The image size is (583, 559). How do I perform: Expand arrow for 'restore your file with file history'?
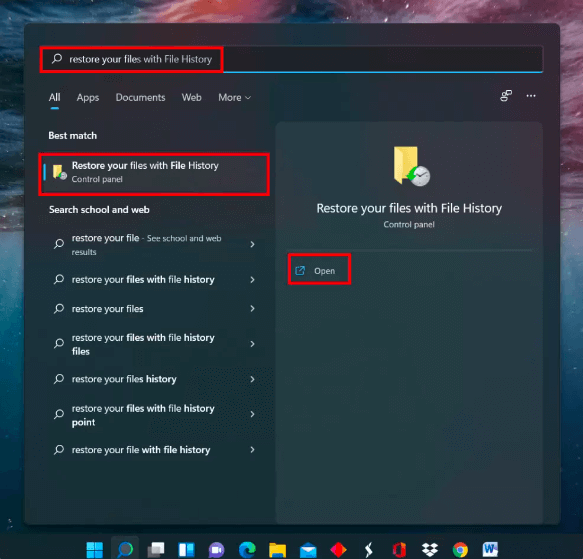252,450
